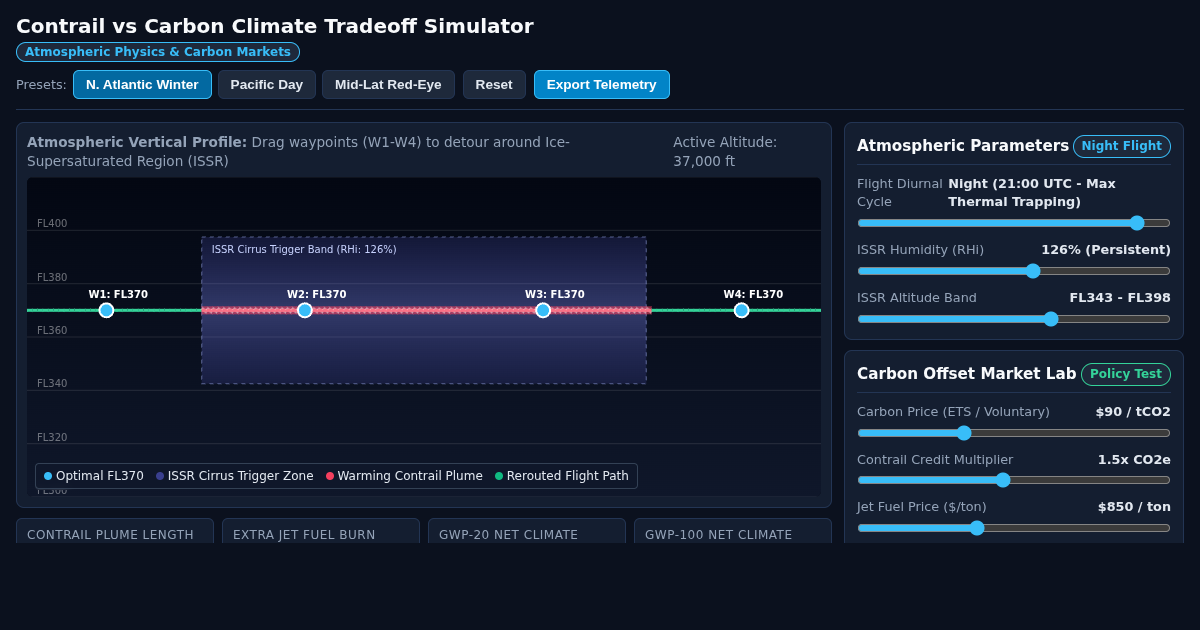Click the Night (21:00 UTC) cycle value
This screenshot has height=630, width=1200.
coord(1032,193)
